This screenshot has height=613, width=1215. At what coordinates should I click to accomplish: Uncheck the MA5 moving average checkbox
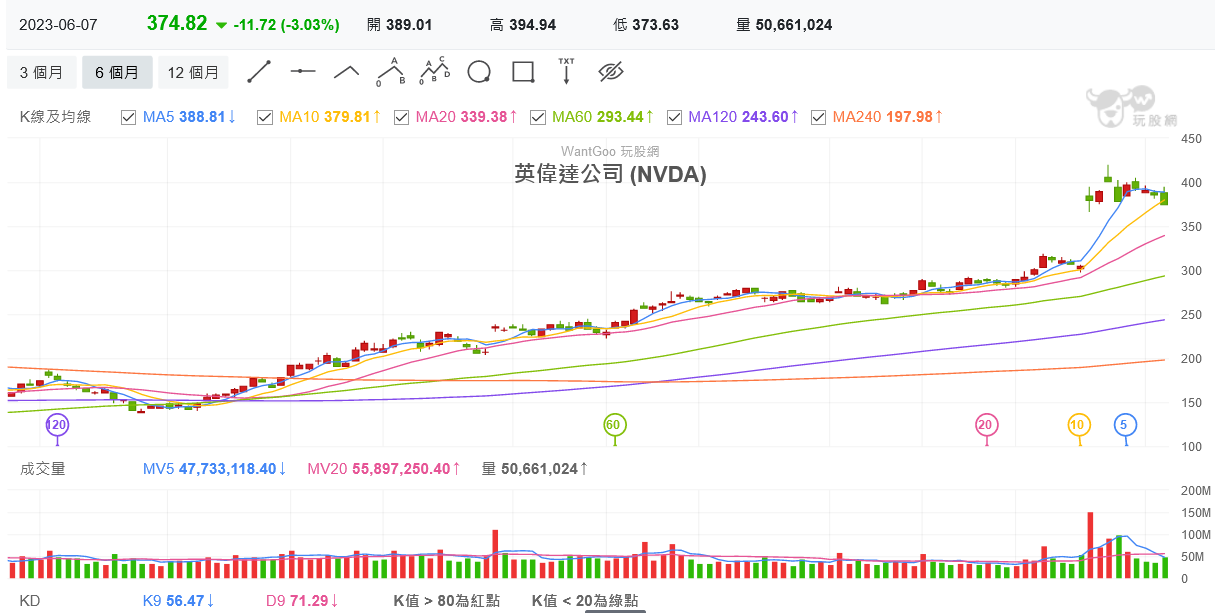click(128, 117)
